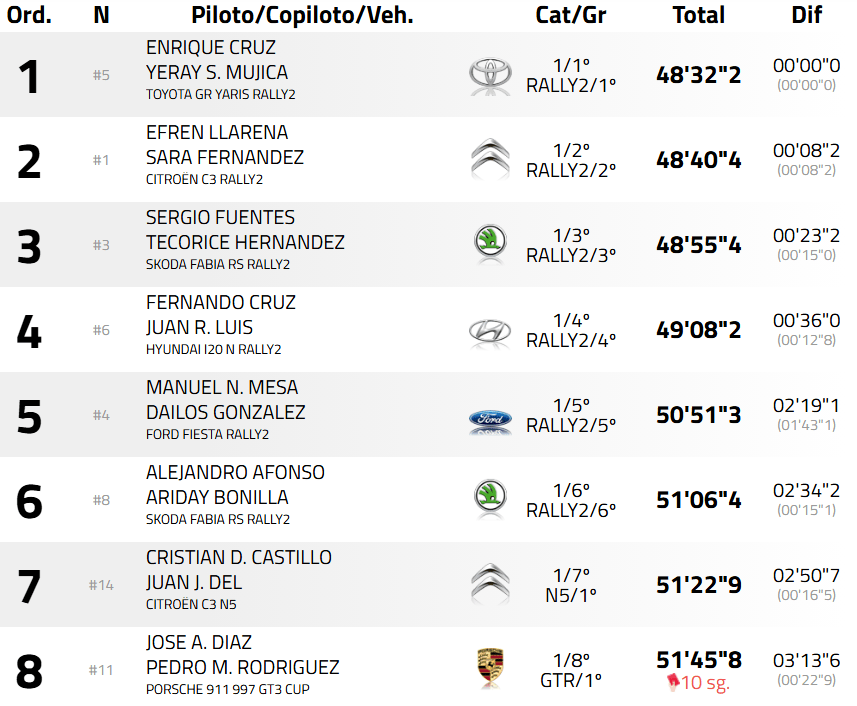
Task: Open driver ENRIQUE CRUZ entry
Action: tap(211, 48)
